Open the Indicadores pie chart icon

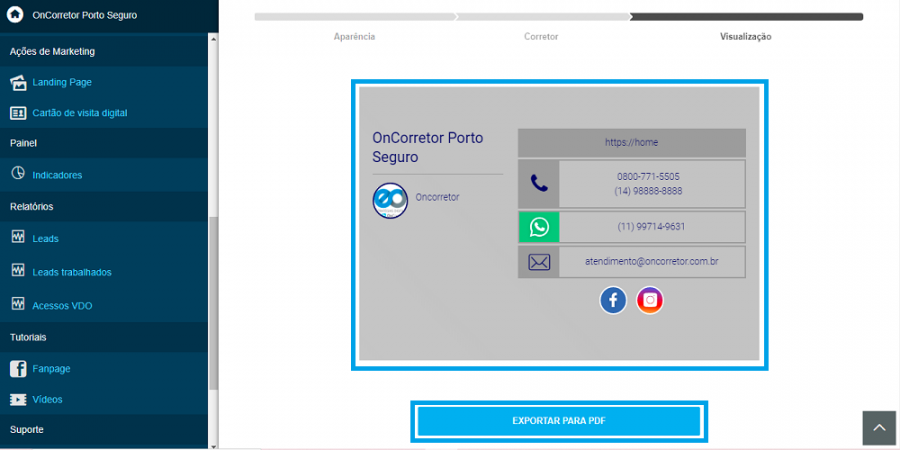18,173
